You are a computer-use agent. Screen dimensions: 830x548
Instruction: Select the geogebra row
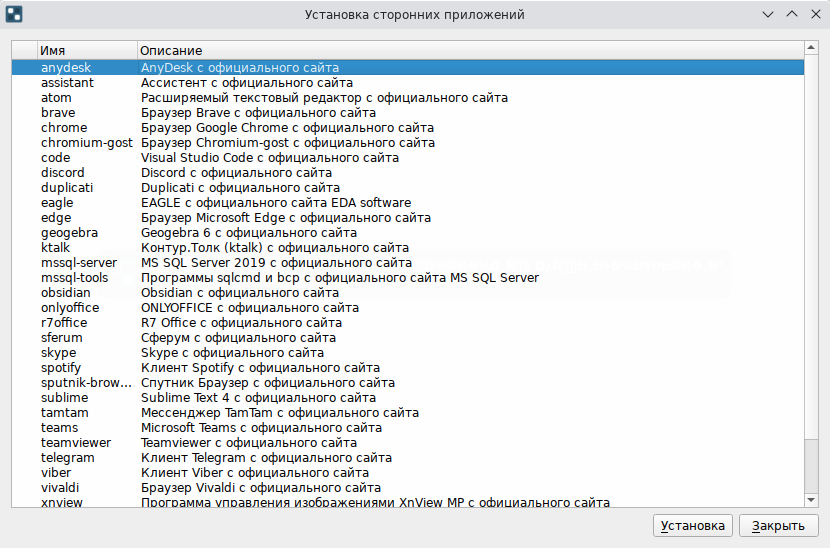(x=408, y=232)
